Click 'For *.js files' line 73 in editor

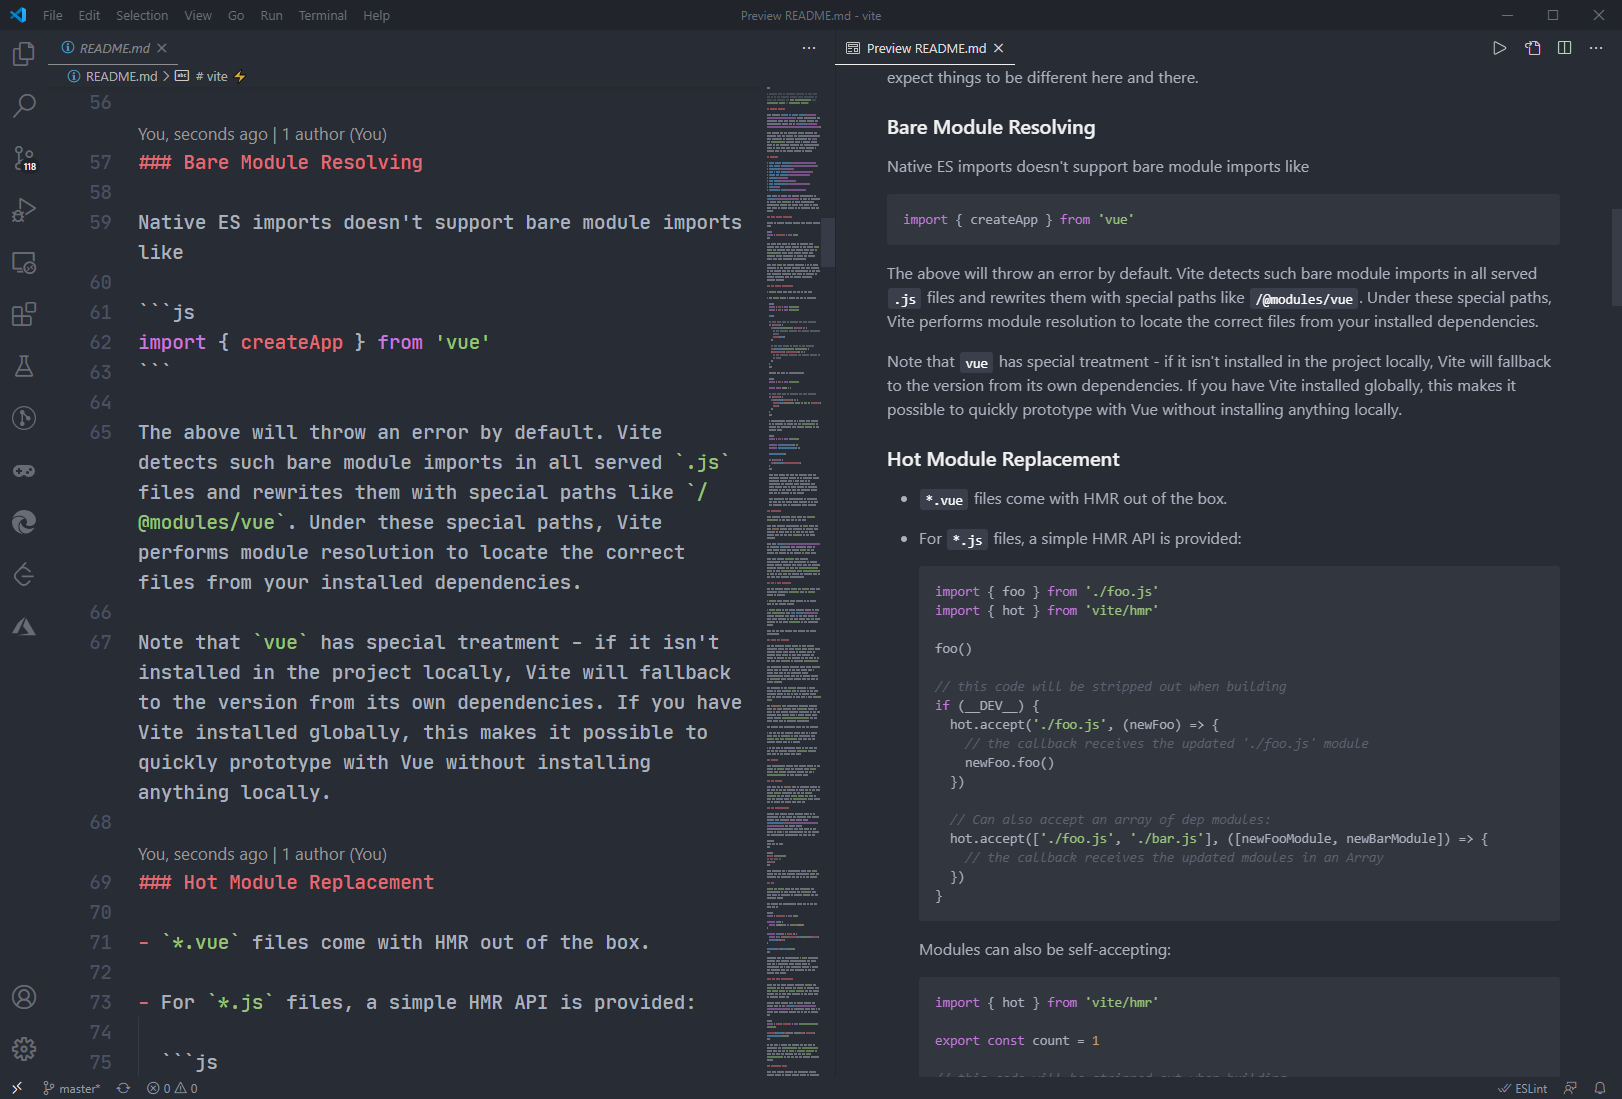416,1002
